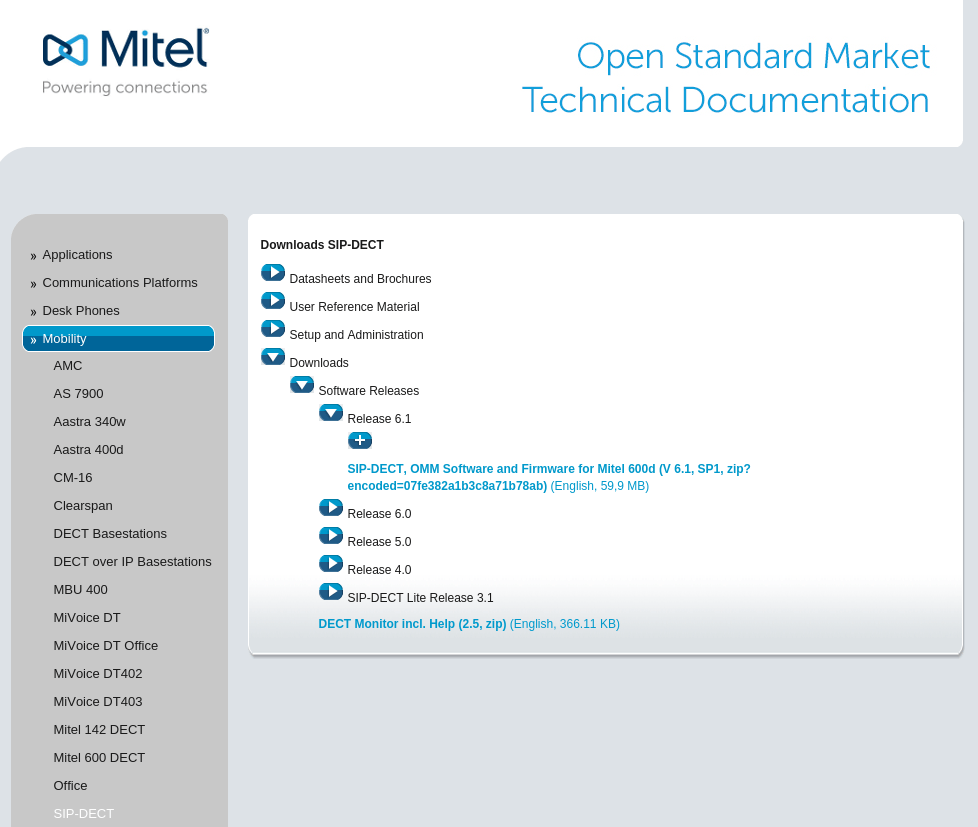The height and width of the screenshot is (827, 978).
Task: Navigate to DECT Basestations
Action: coord(110,534)
